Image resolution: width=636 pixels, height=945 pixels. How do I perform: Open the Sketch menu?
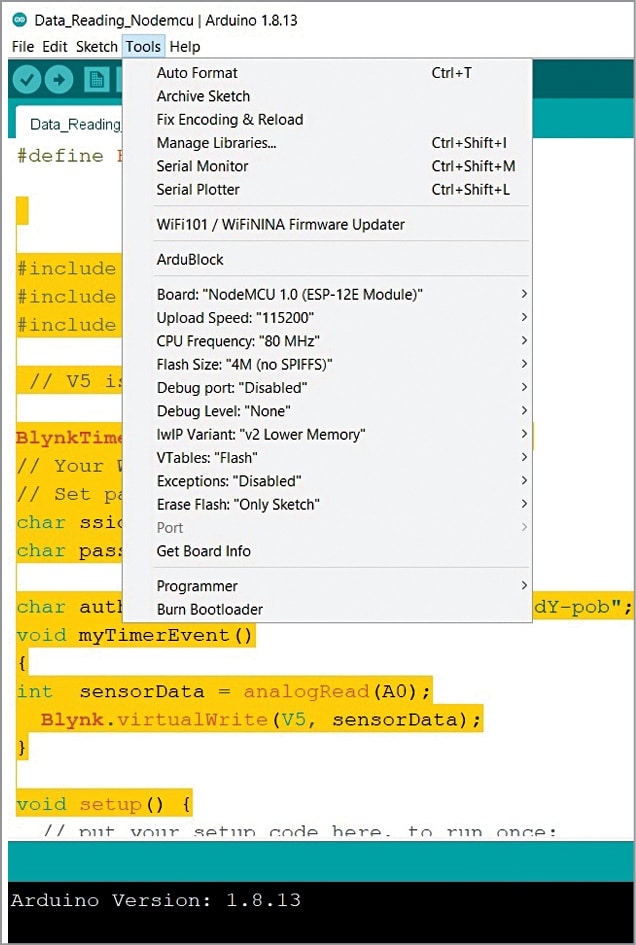(x=97, y=46)
